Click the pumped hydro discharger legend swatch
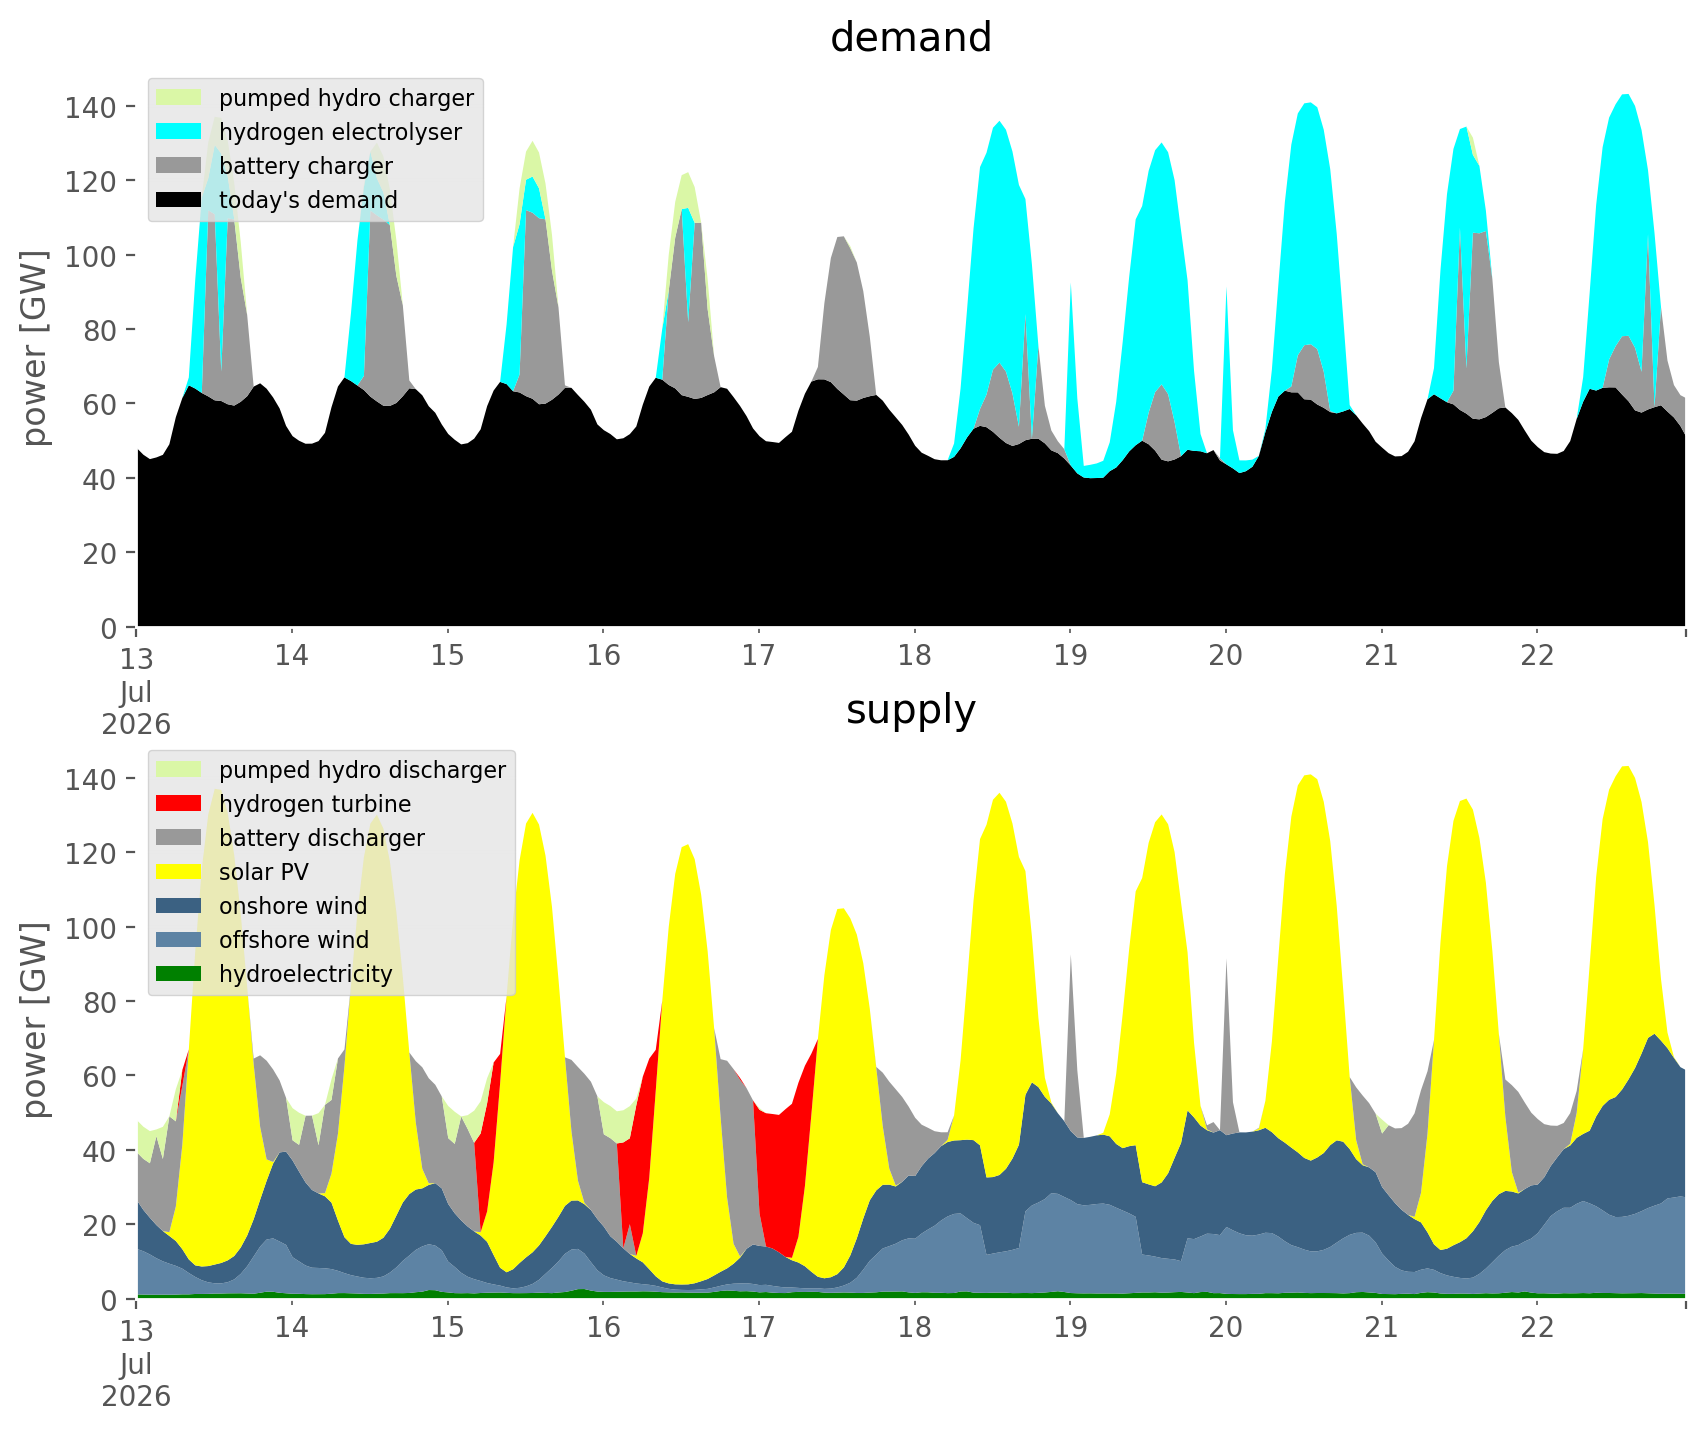The height and width of the screenshot is (1431, 1706). (x=180, y=770)
